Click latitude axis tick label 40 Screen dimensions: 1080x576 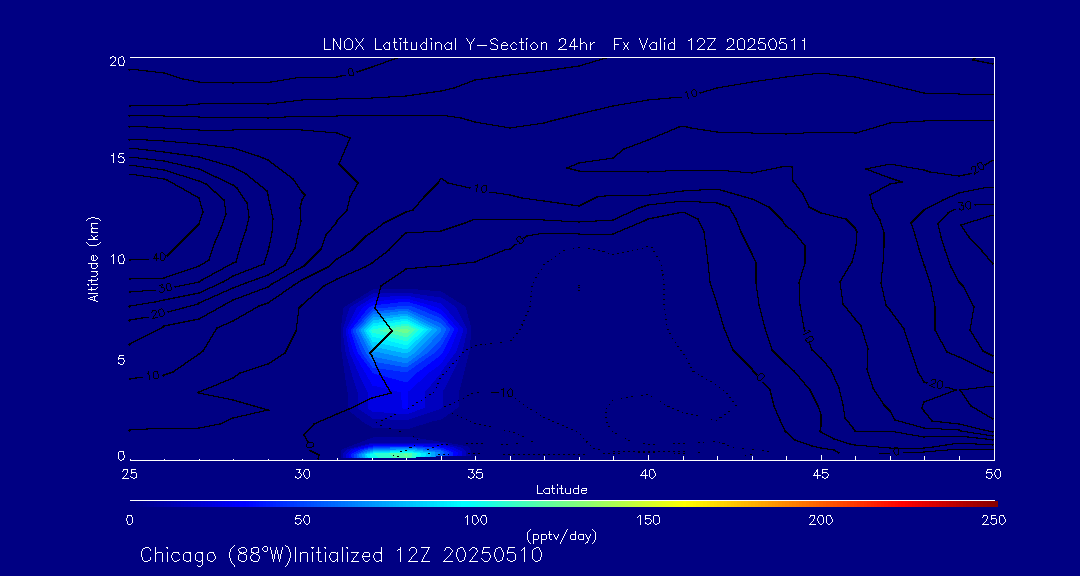tap(648, 474)
